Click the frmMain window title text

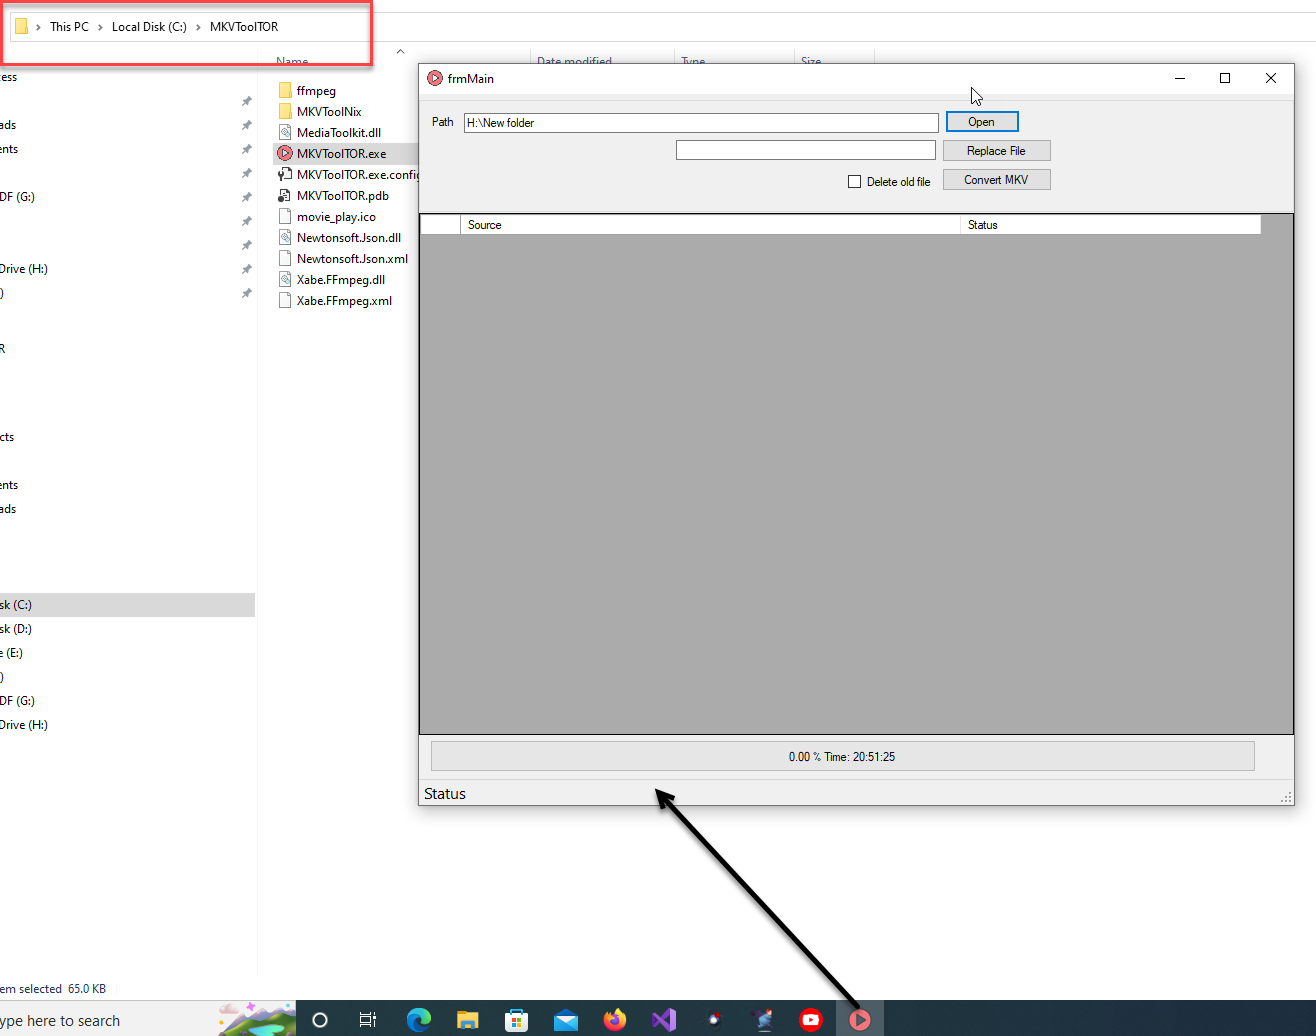point(471,79)
